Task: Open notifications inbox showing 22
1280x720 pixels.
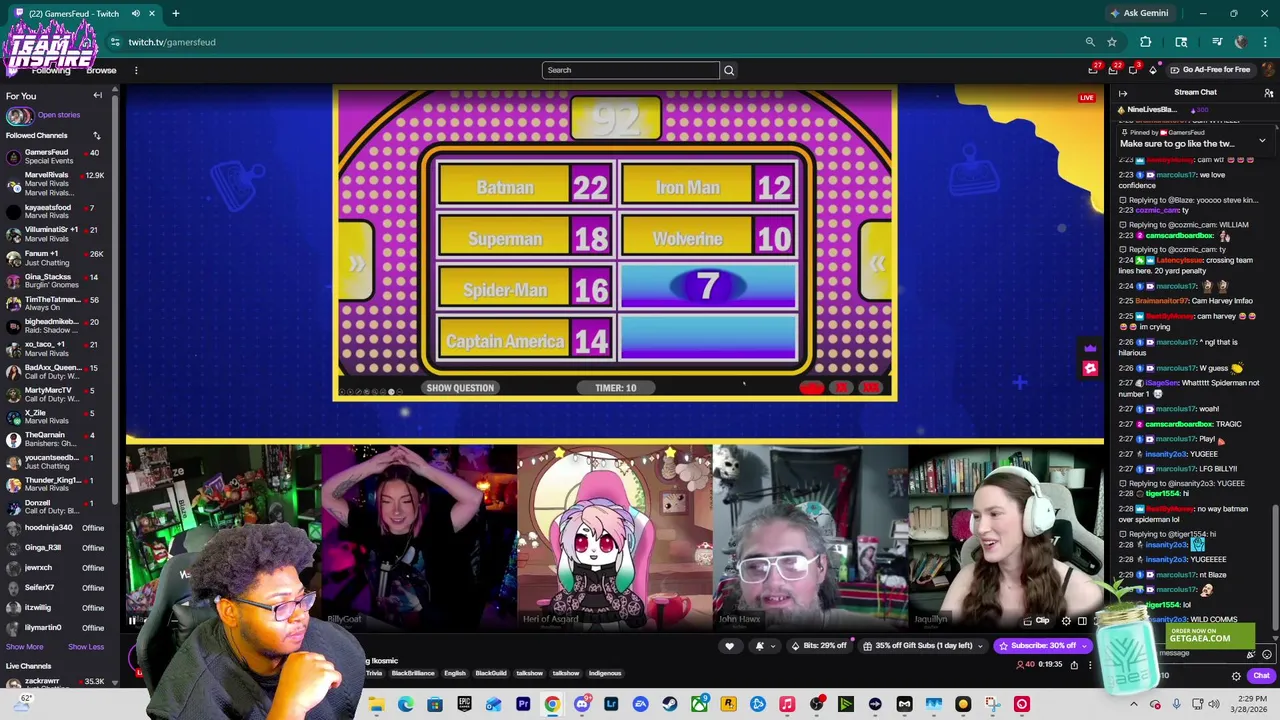Action: 1113,70
